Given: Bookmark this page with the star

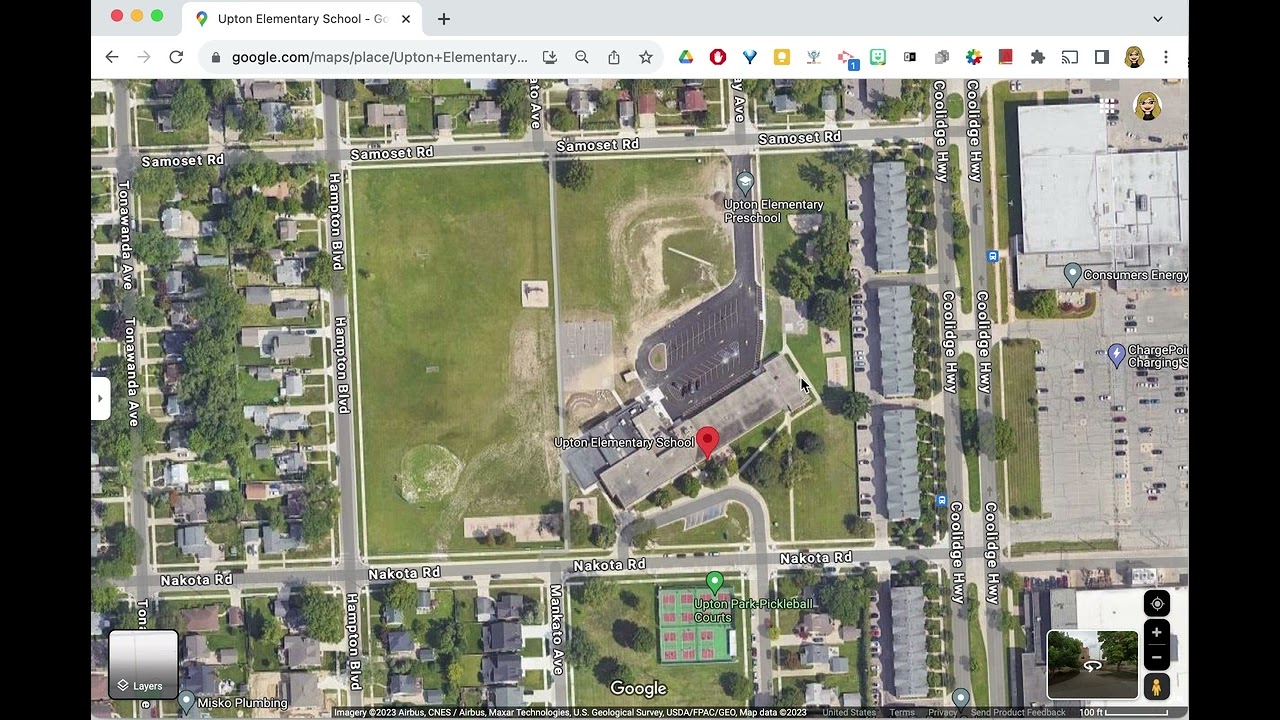Looking at the screenshot, I should click(x=646, y=57).
